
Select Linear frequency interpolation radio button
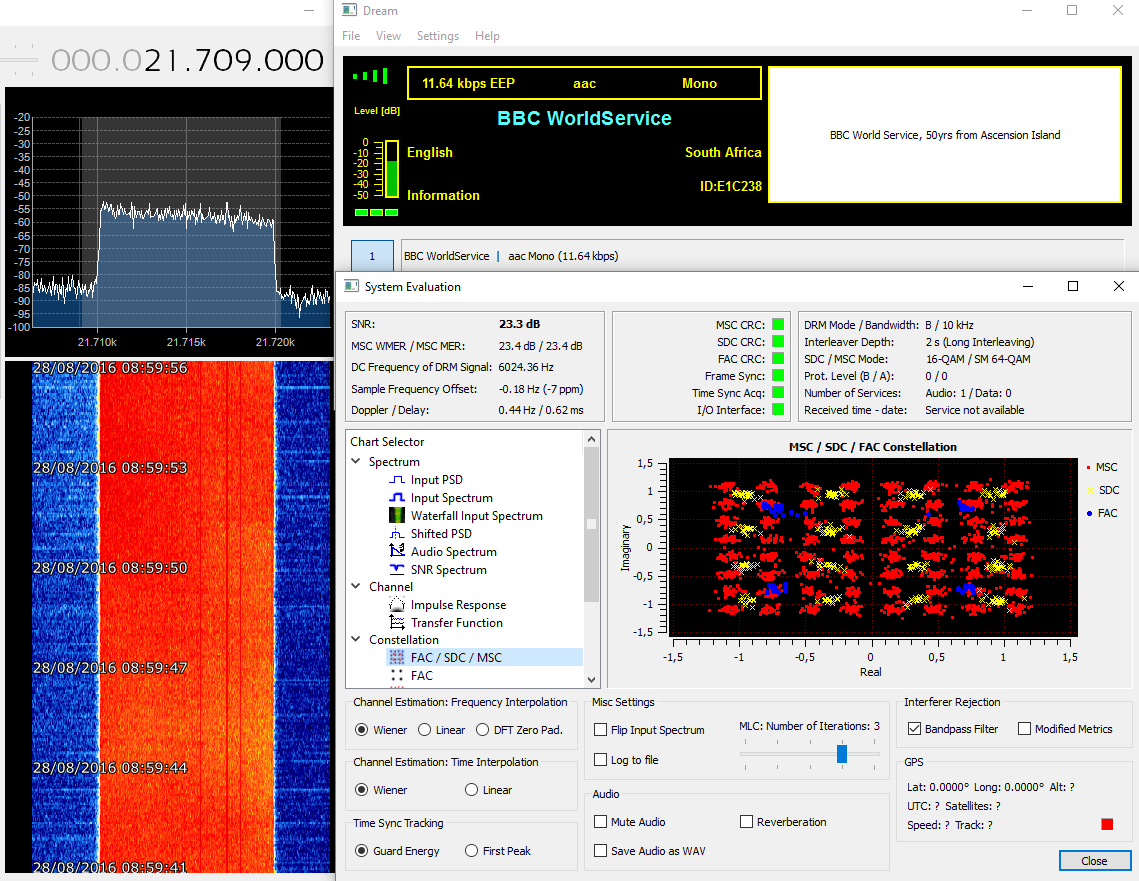pyautogui.click(x=425, y=730)
